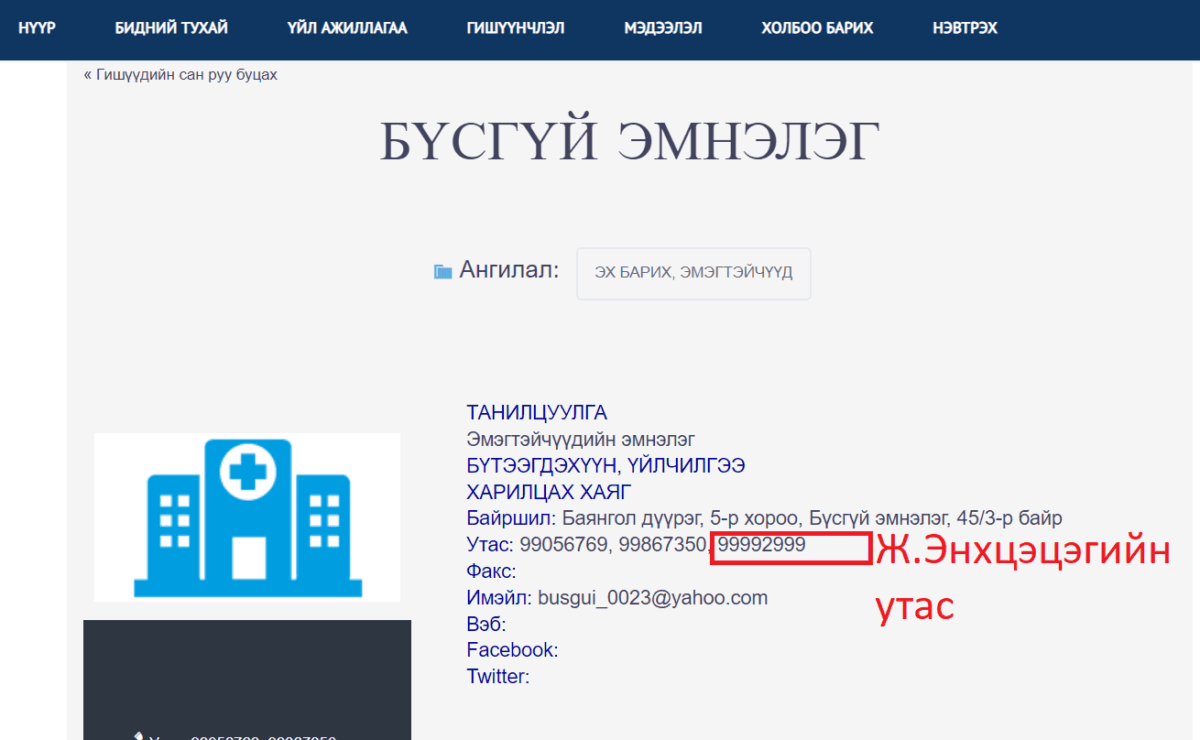This screenshot has width=1200, height=740.
Task: Click the ЭХ БАРИХ, ЭМЭГТЭЙЧҮҮД category button
Action: [693, 273]
